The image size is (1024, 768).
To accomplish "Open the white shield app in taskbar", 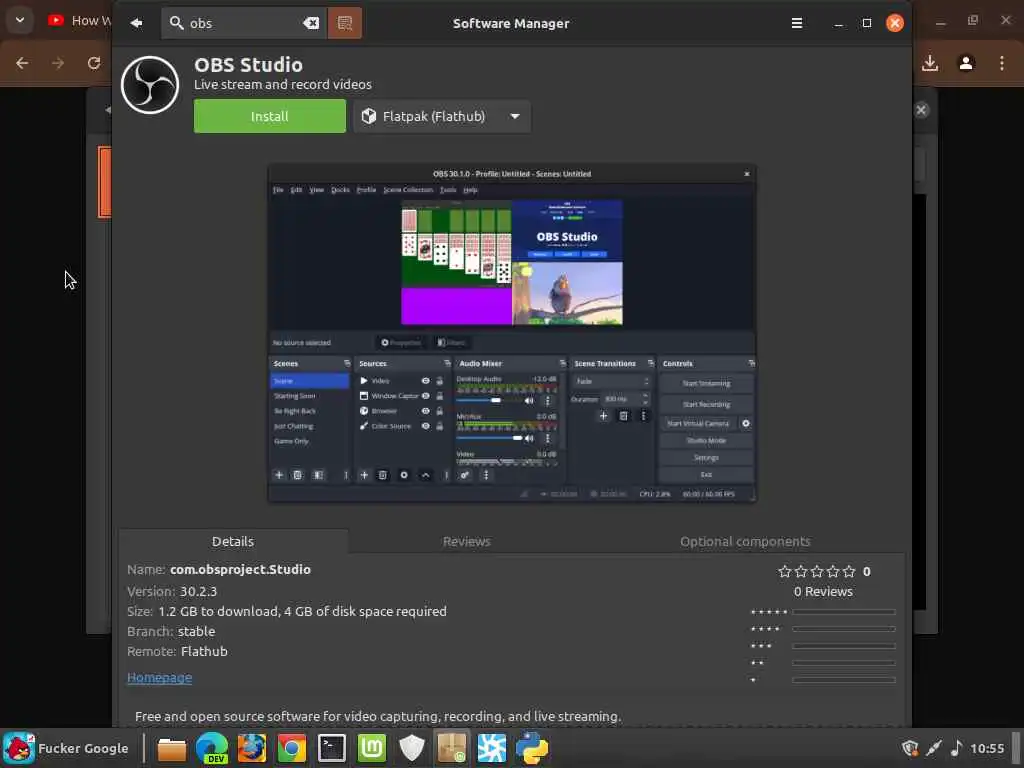I will 411,748.
